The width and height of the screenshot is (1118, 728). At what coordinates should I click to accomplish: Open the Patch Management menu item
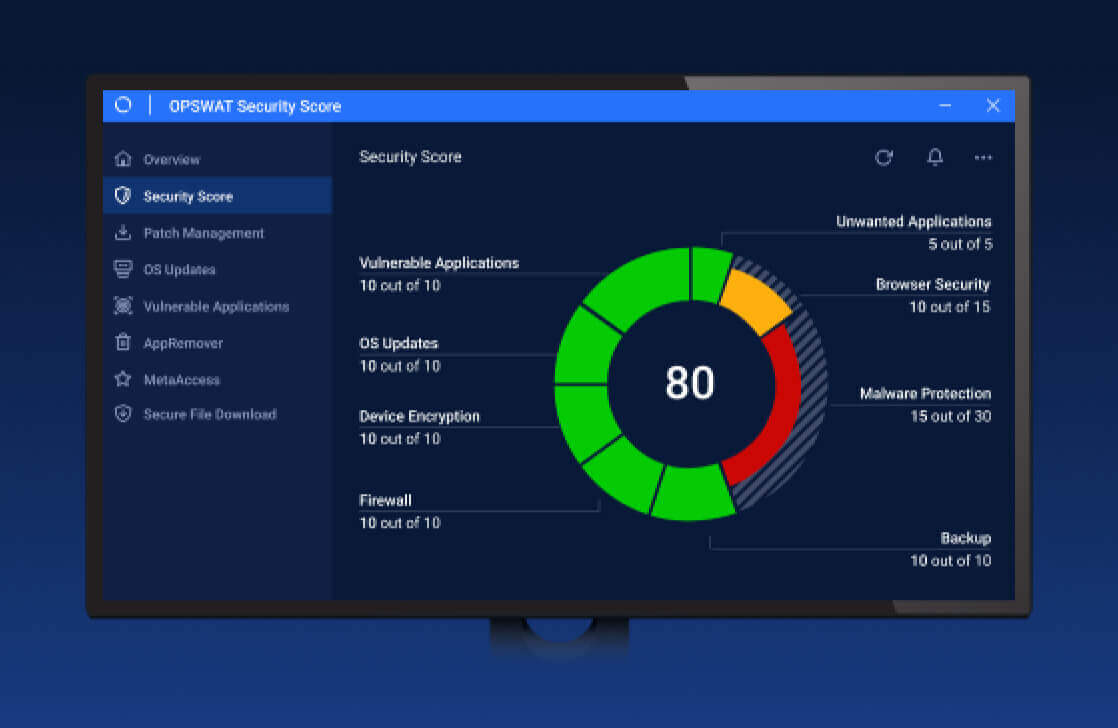(203, 233)
